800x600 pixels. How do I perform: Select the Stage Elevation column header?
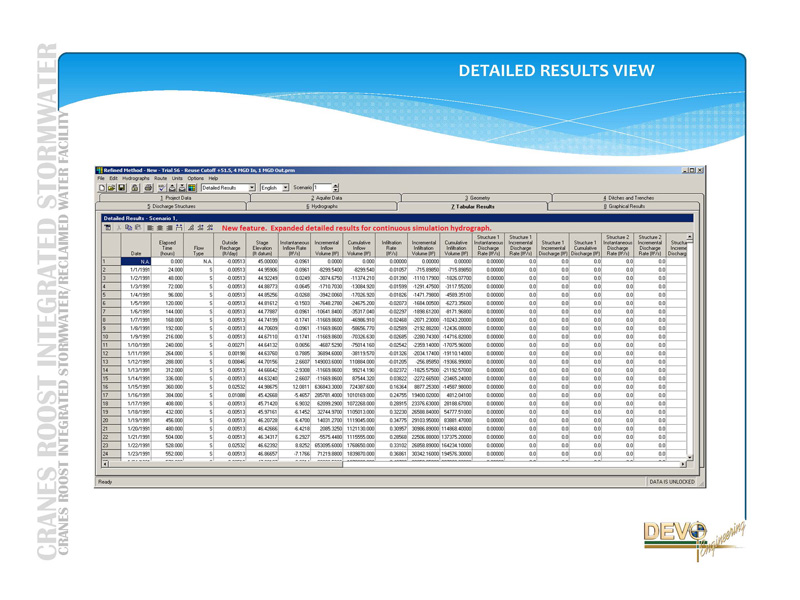coord(262,247)
